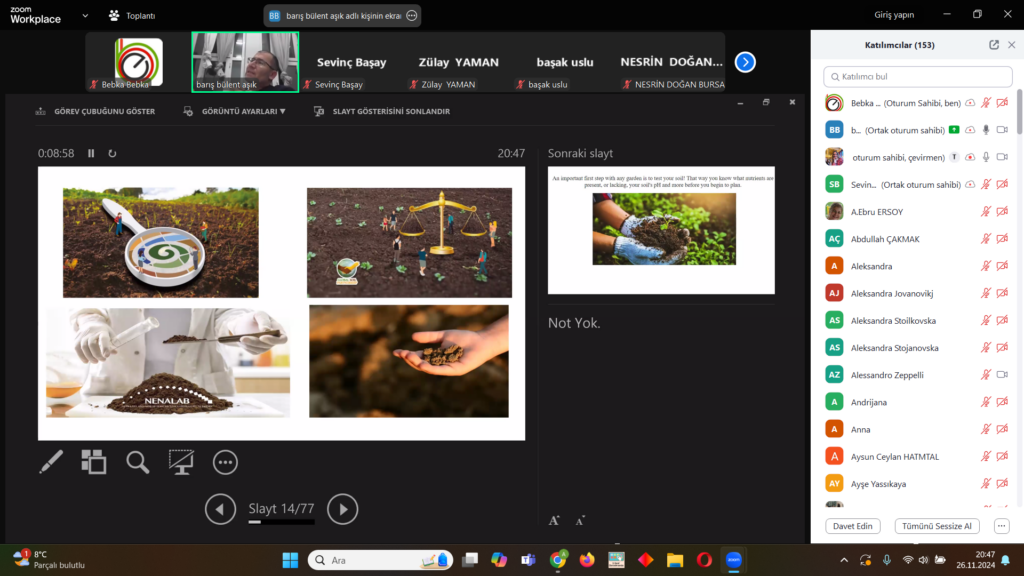The height and width of the screenshot is (576, 1024).
Task: Pause the presentation timer
Action: tap(91, 153)
